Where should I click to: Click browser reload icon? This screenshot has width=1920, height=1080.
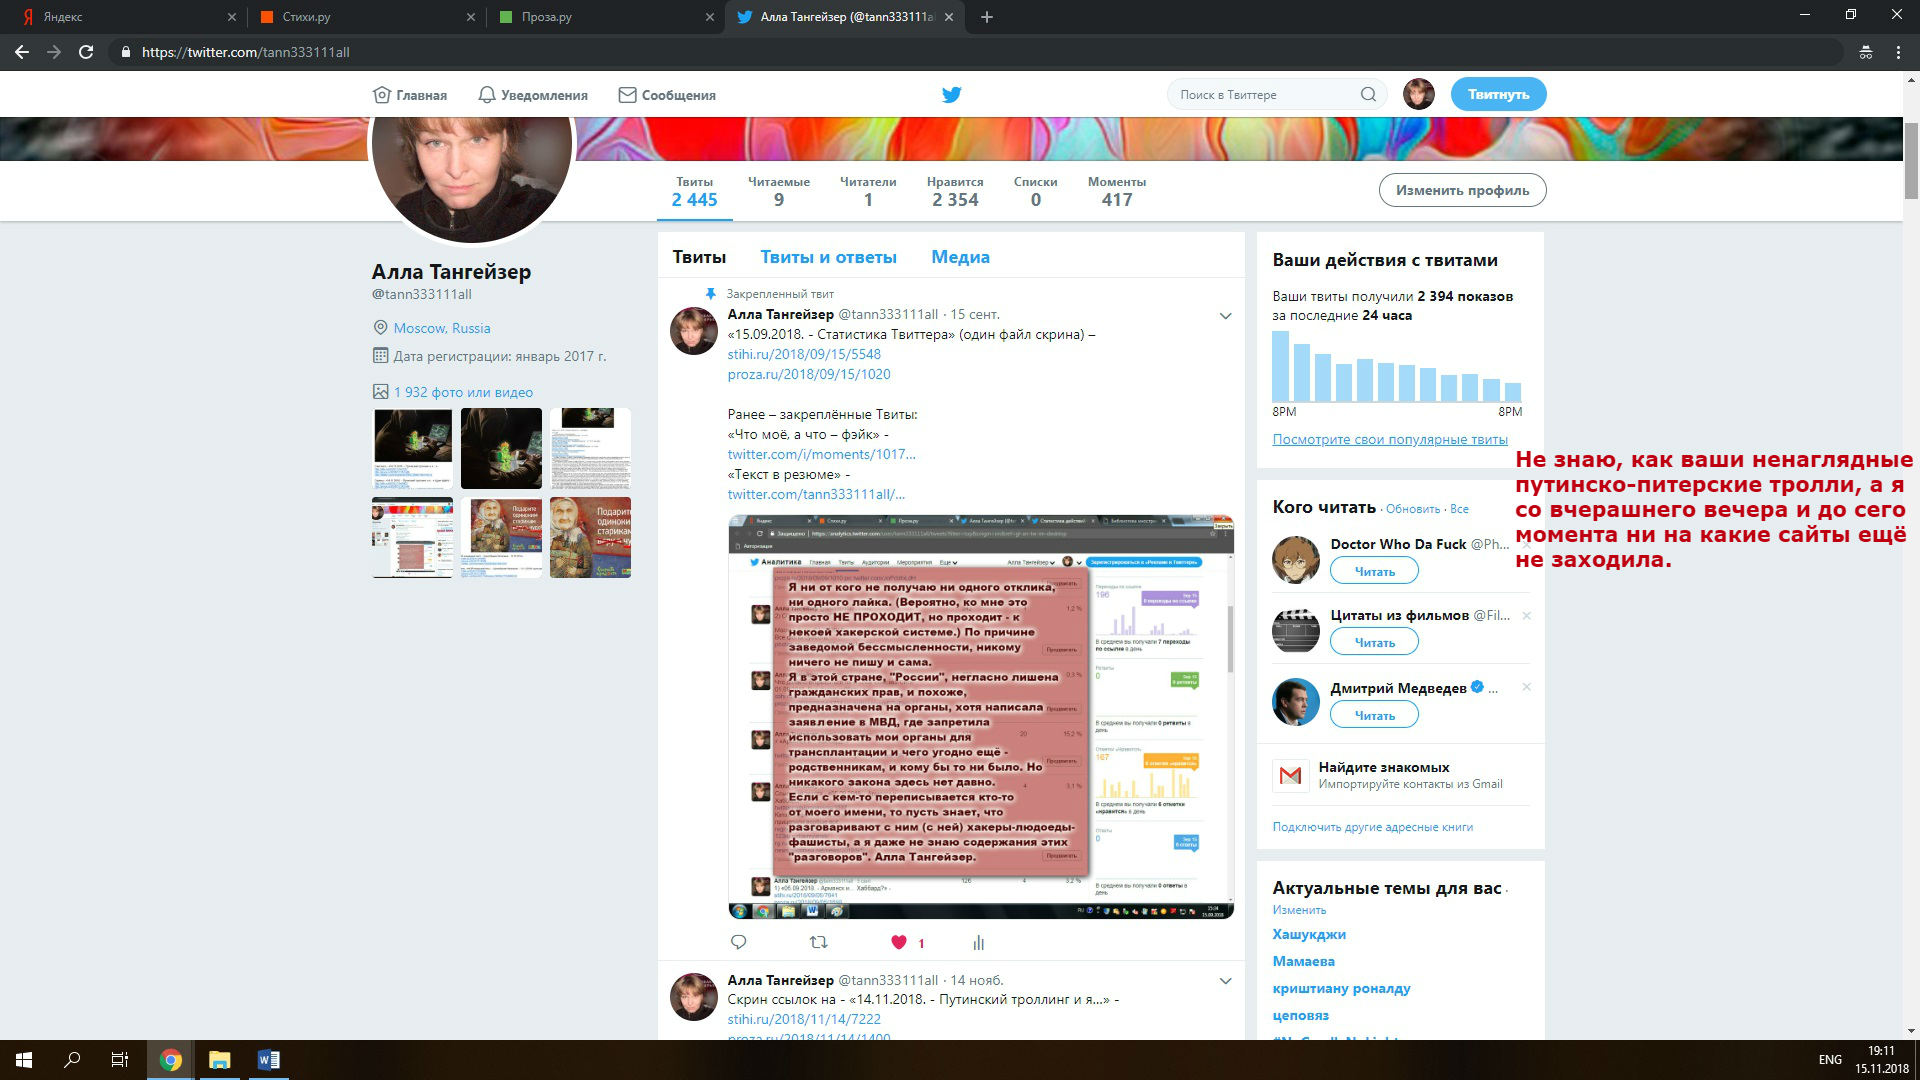click(86, 52)
